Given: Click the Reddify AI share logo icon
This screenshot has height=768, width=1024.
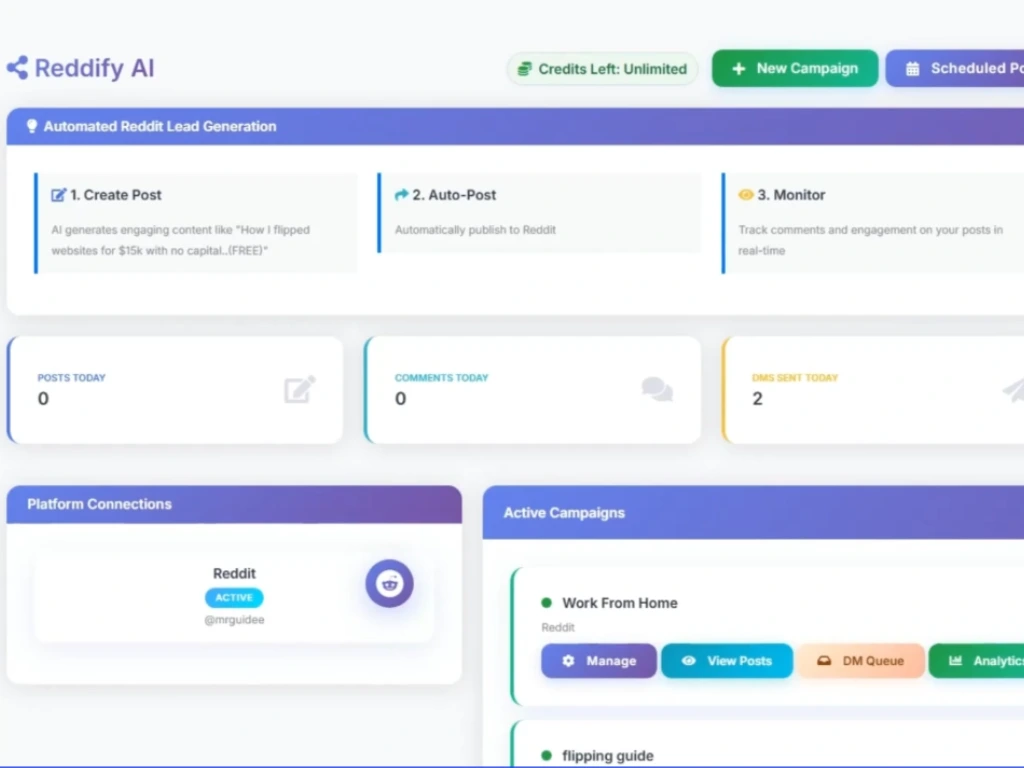Looking at the screenshot, I should coord(17,68).
